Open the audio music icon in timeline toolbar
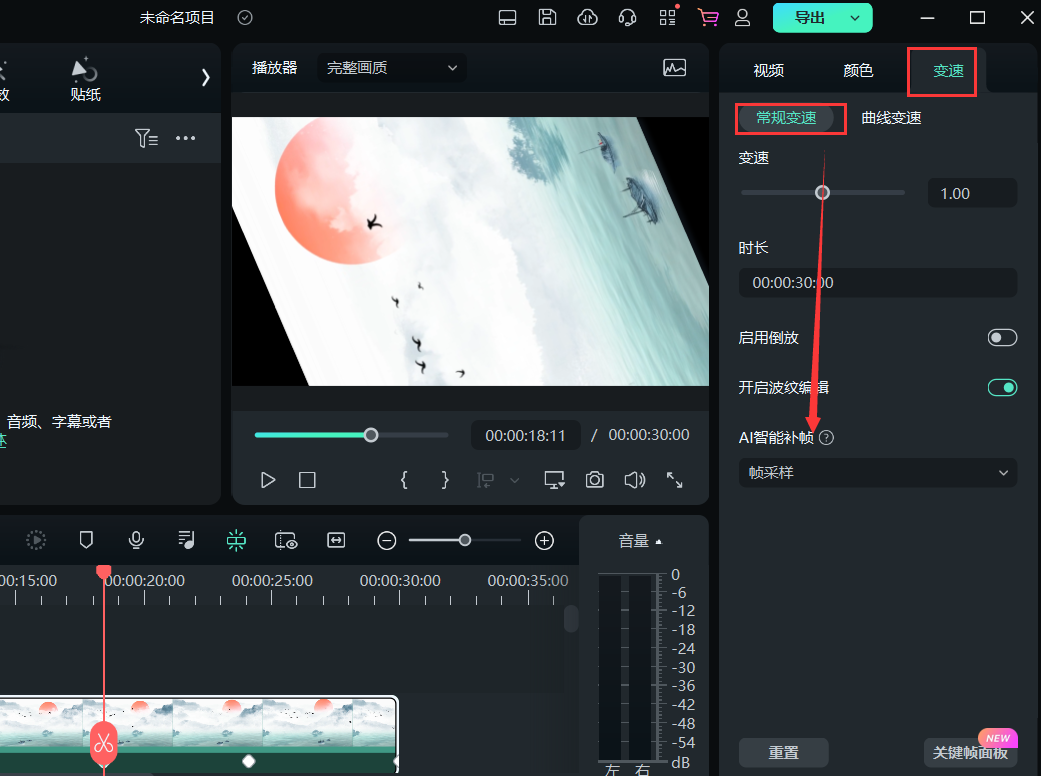The image size is (1041, 776). click(x=186, y=540)
